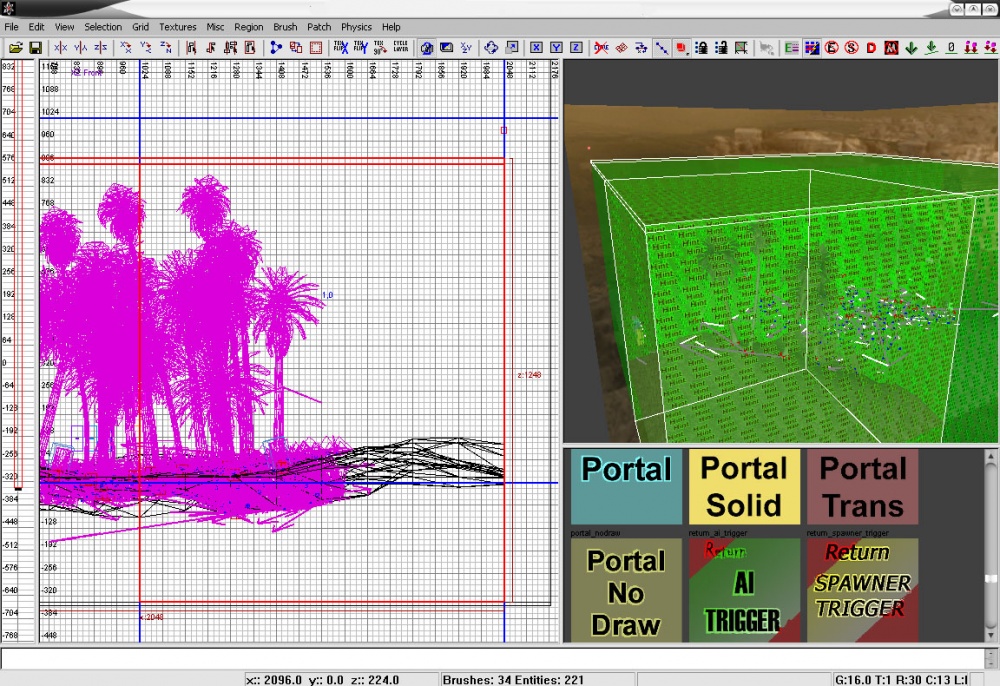Click the XYZ view switch icon

tap(466, 48)
